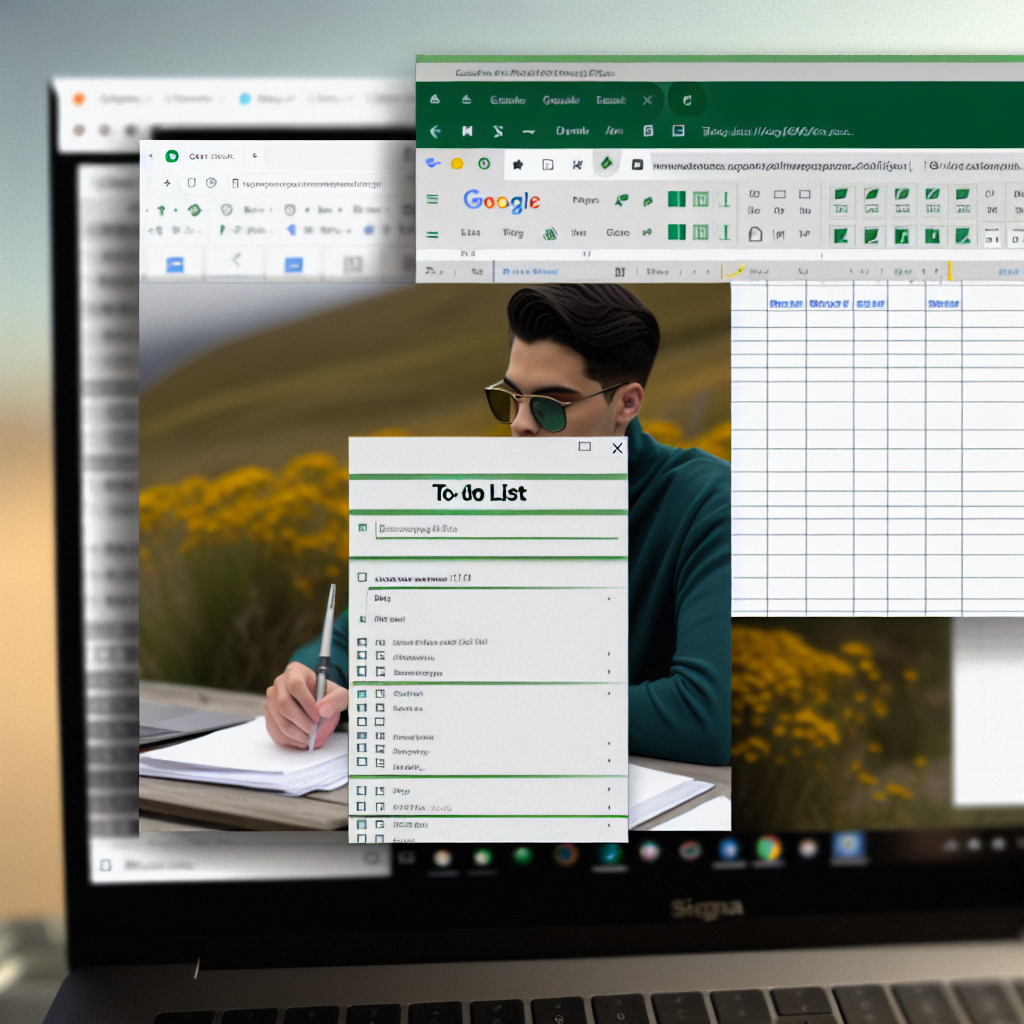The width and height of the screenshot is (1024, 1024).
Task: Click the green pen icon beside the star
Action: [x=605, y=163]
